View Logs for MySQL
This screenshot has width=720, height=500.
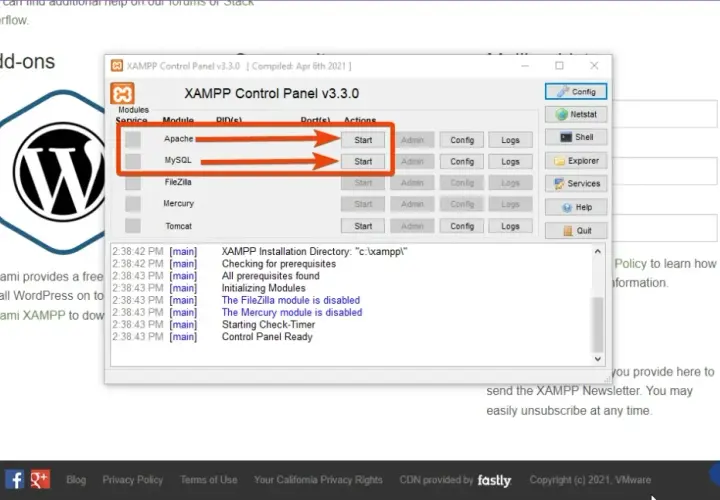[x=510, y=162]
